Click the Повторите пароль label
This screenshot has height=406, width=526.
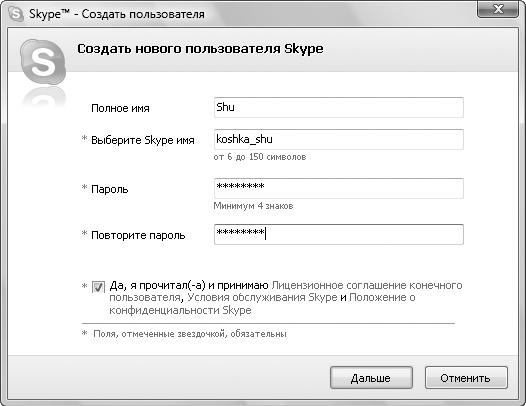(x=138, y=235)
